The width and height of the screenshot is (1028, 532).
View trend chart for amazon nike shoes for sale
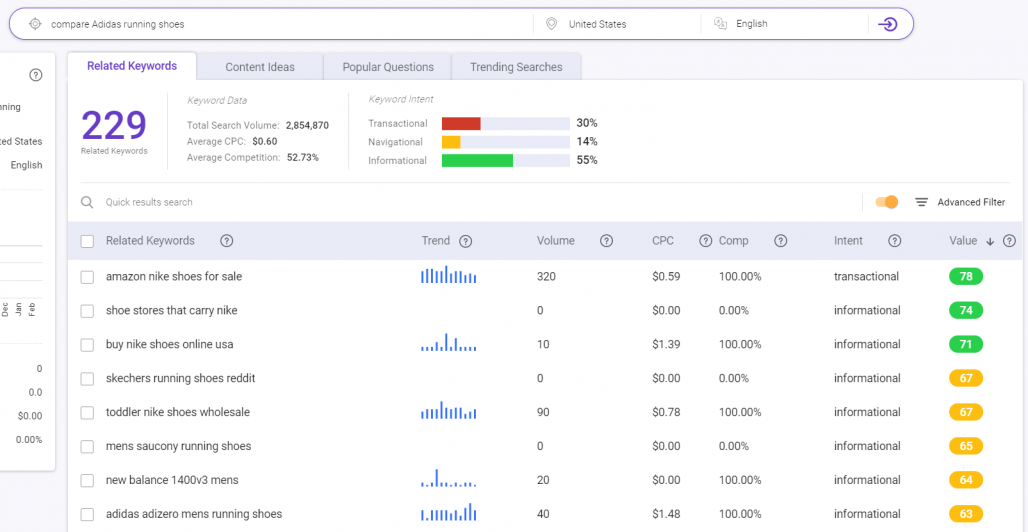[448, 275]
